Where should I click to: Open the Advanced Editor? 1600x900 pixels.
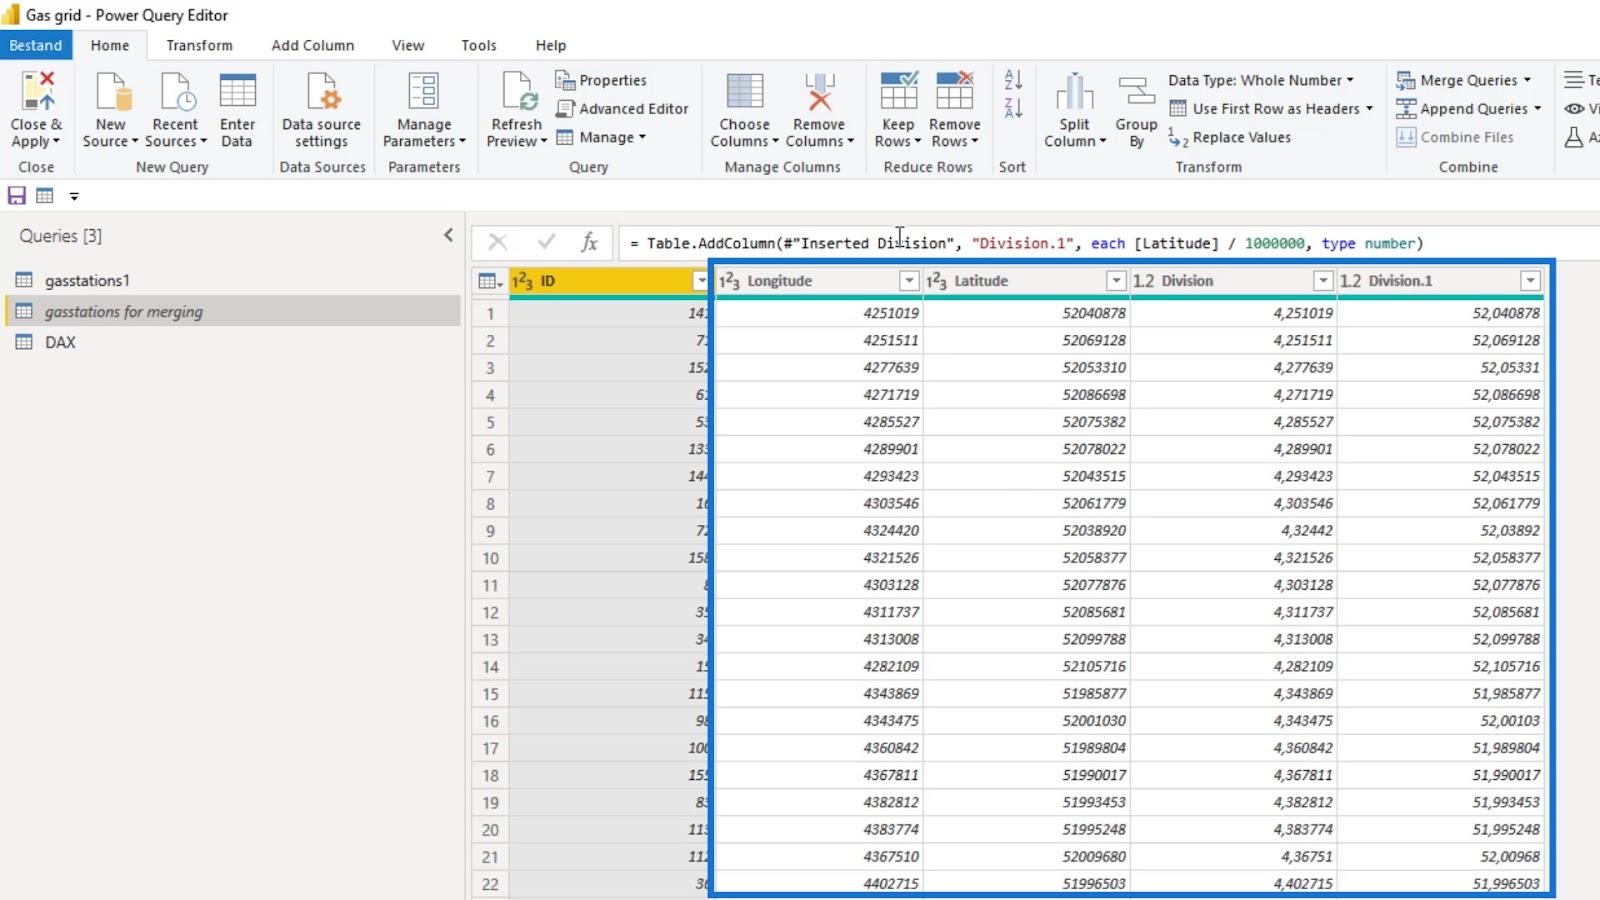click(622, 108)
